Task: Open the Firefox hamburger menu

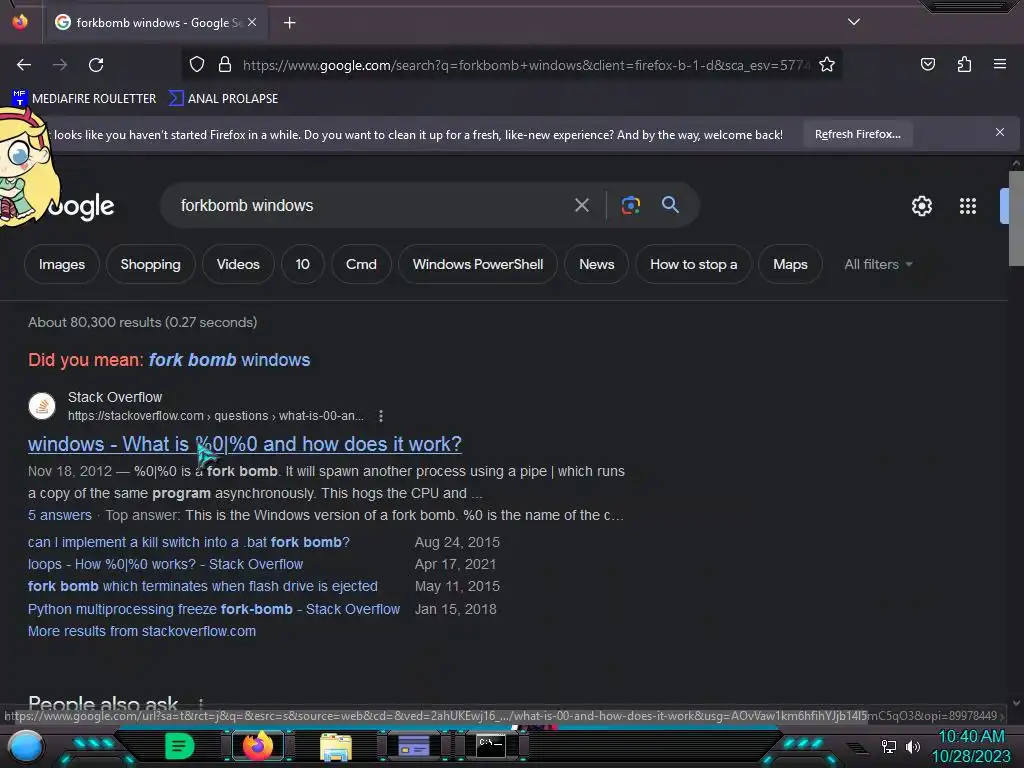Action: 999,64
